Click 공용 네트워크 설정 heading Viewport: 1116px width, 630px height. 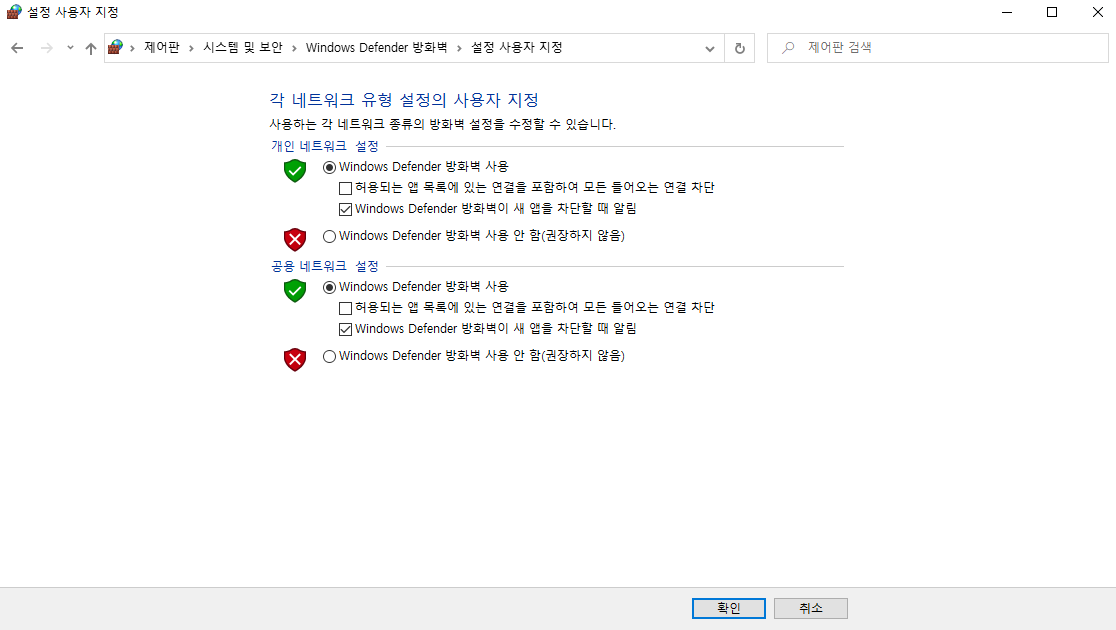pos(325,266)
